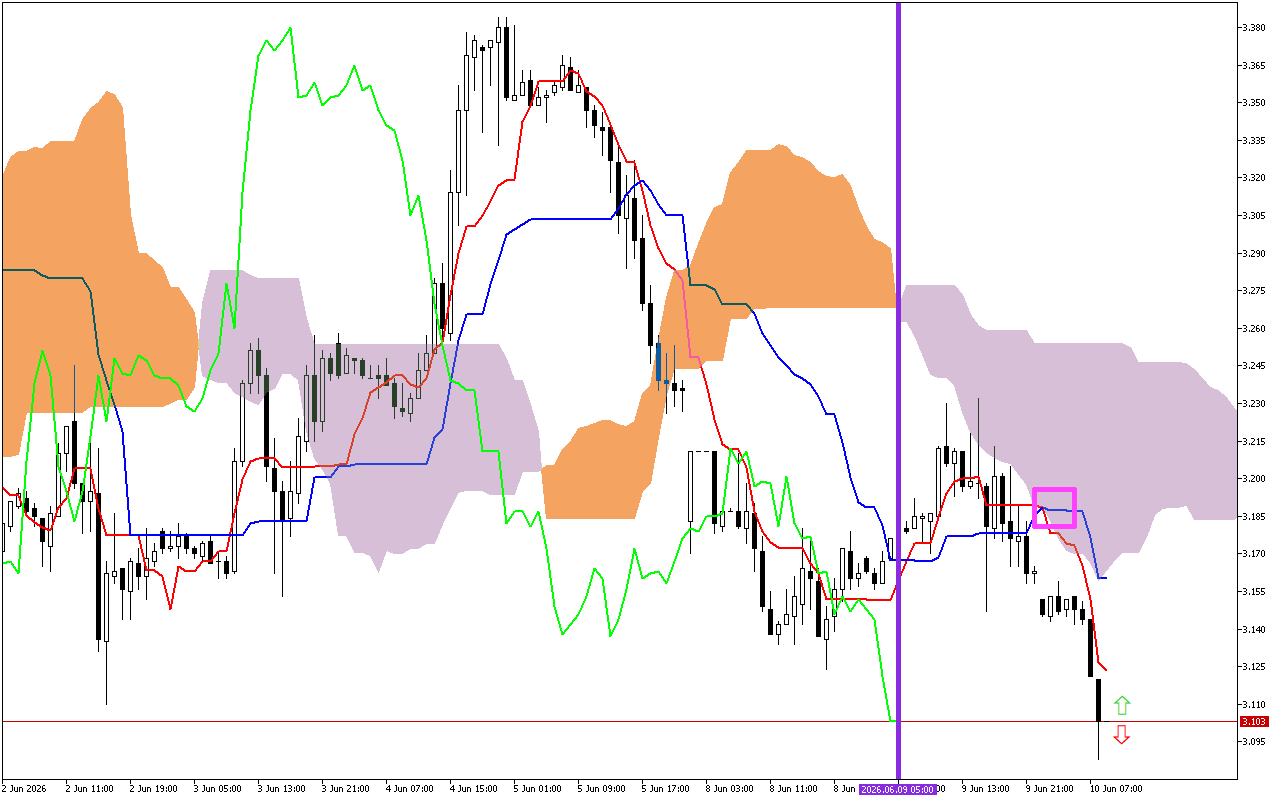Select the horizontal current price line
Screen dimensions: 1280x800
coord(620,721)
